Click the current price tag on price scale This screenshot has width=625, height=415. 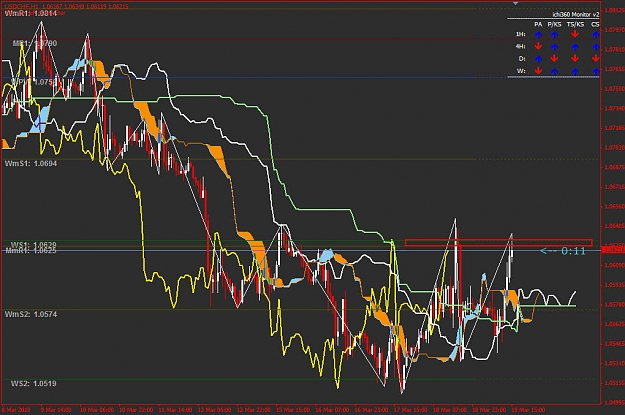[613, 250]
